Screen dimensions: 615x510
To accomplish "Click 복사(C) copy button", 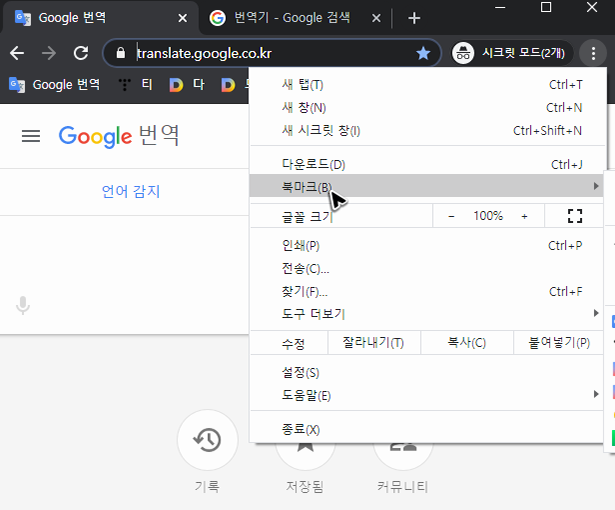I will click(x=467, y=343).
